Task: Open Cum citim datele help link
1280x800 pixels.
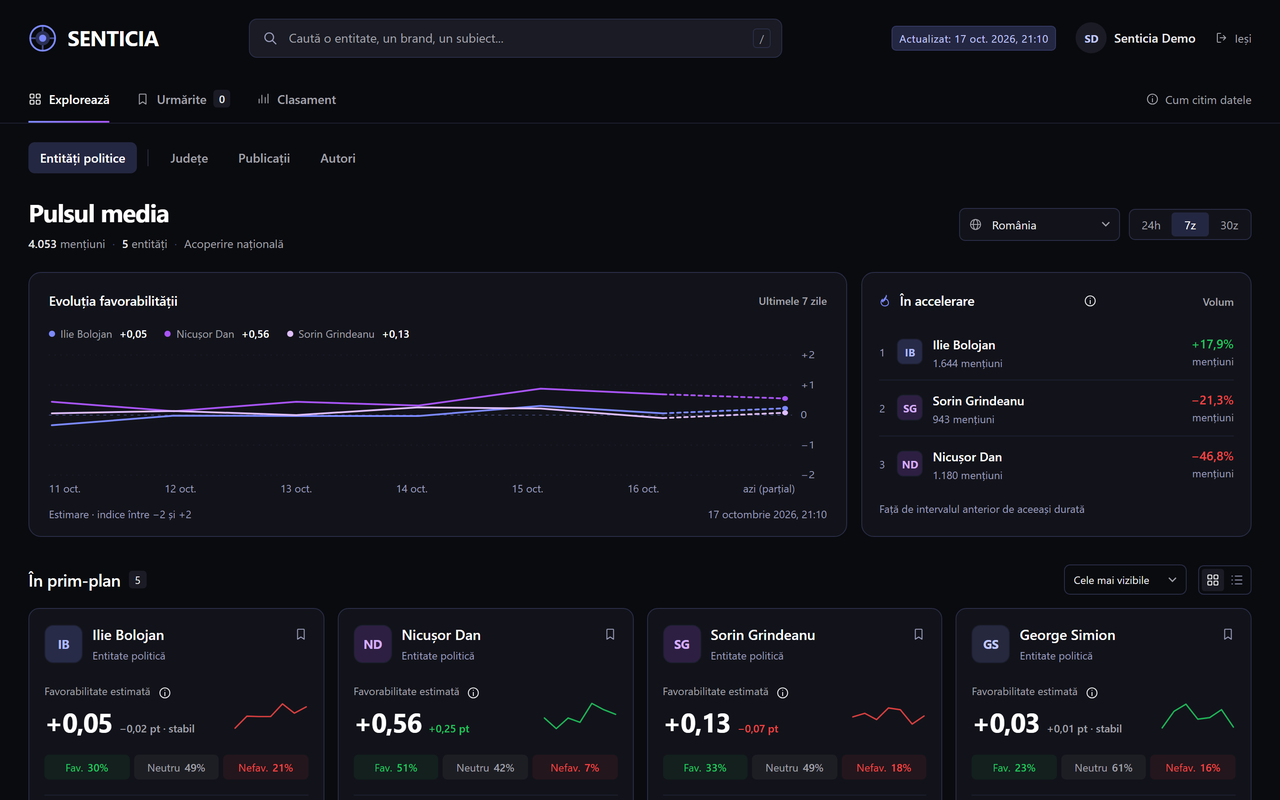Action: (x=1199, y=100)
